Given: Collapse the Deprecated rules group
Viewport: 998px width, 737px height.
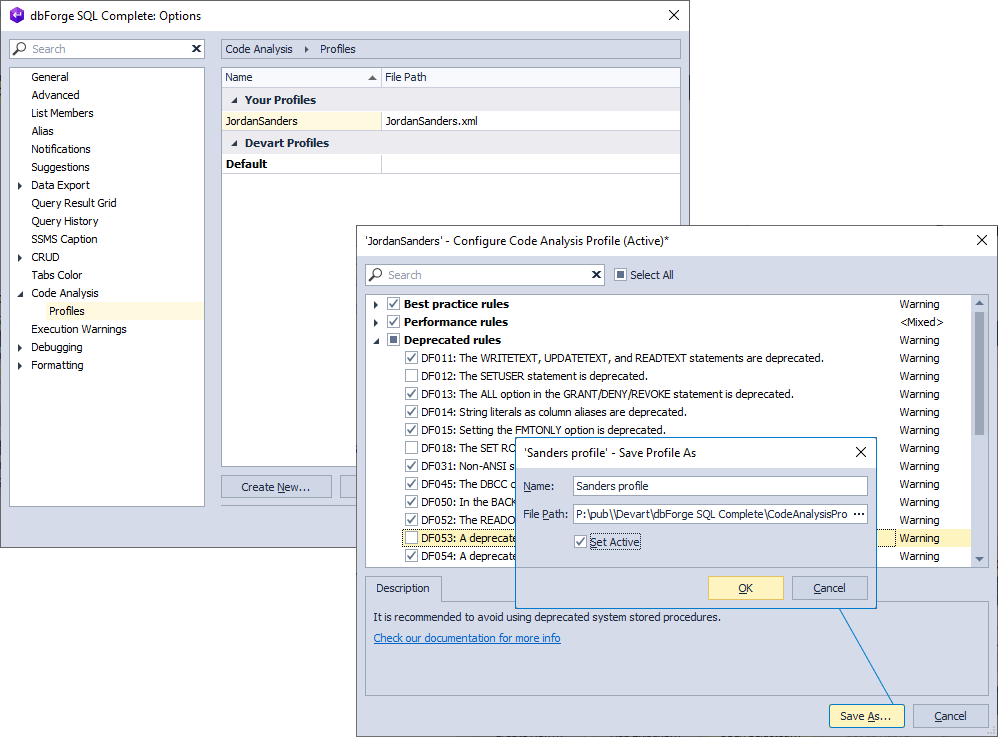Looking at the screenshot, I should [376, 340].
